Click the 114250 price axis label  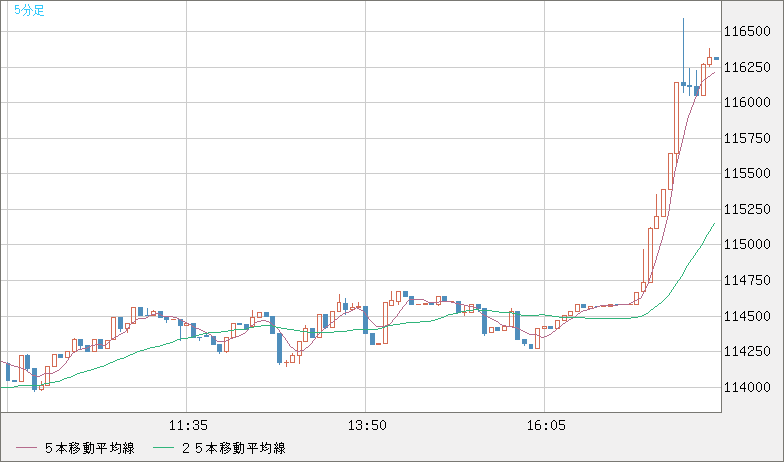click(x=749, y=352)
